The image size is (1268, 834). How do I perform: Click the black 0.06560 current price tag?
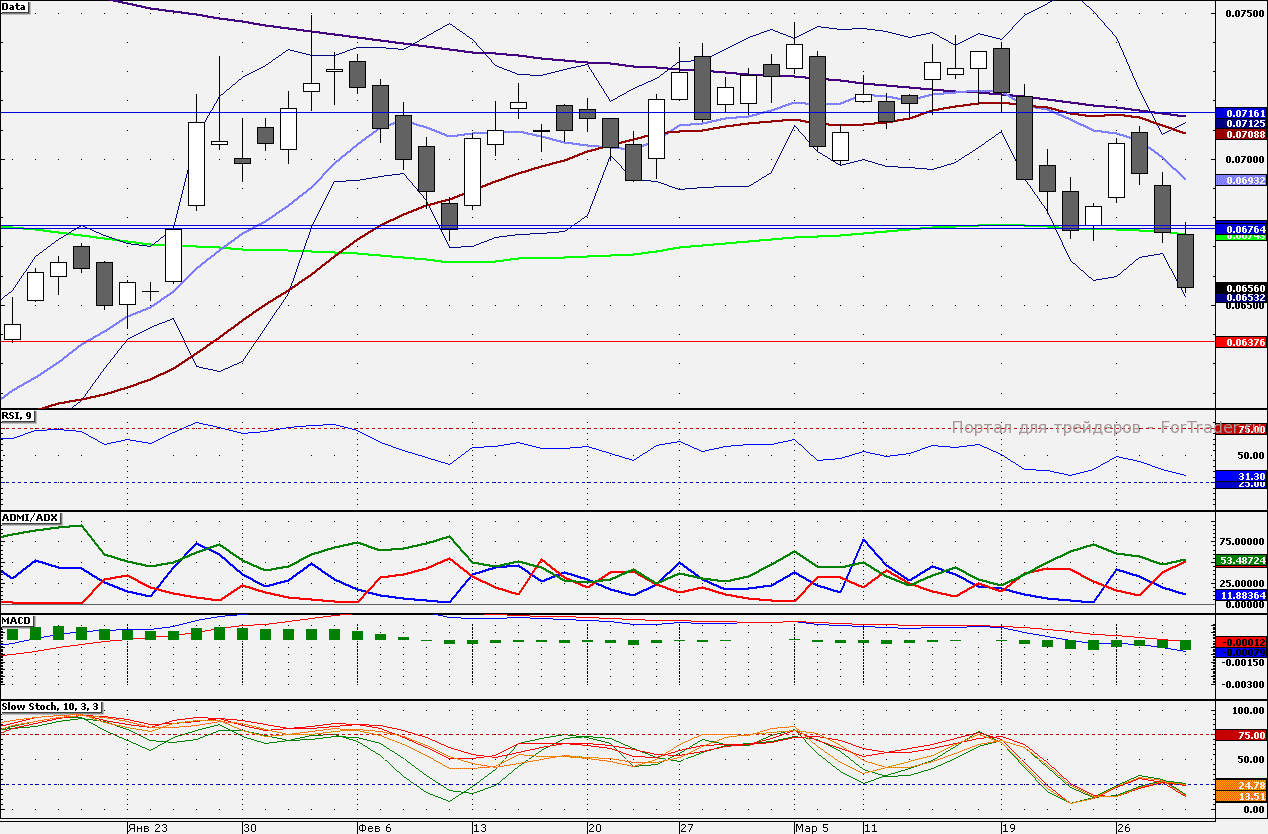tap(1240, 288)
